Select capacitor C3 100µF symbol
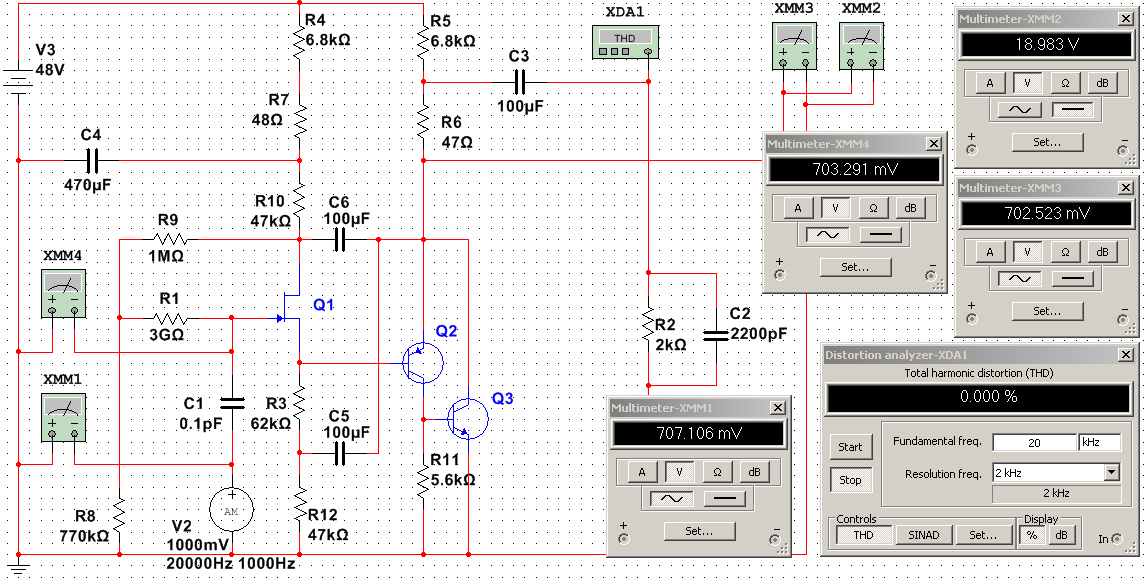 tap(520, 82)
